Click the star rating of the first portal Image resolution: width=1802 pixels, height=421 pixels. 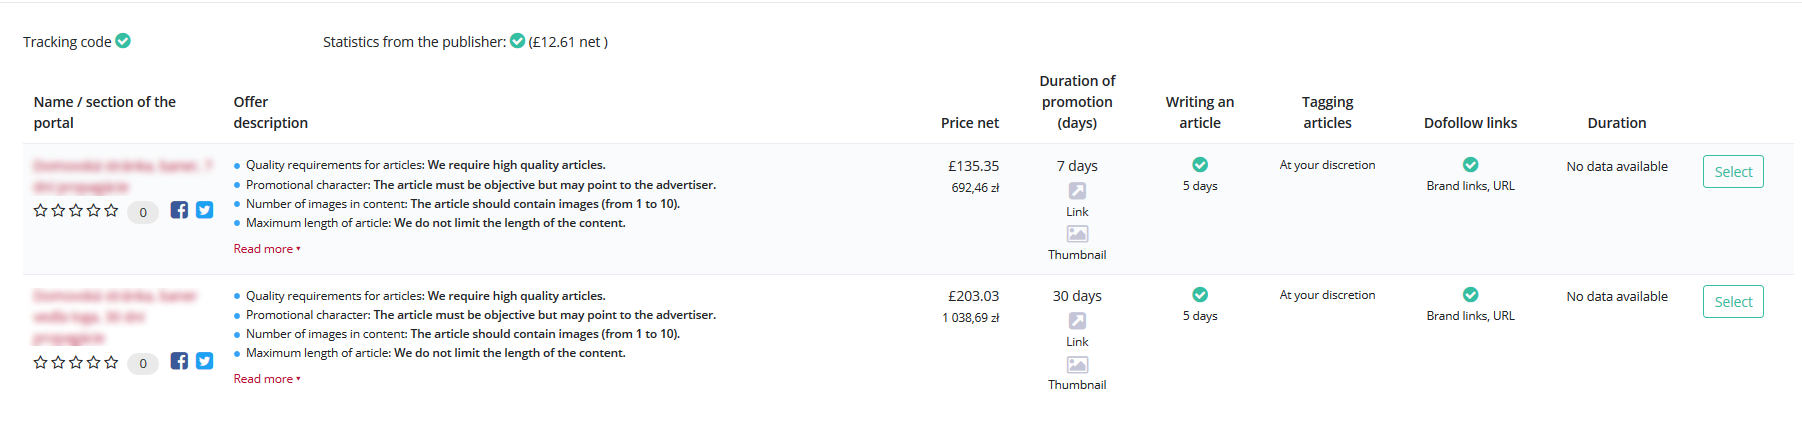[x=76, y=211]
